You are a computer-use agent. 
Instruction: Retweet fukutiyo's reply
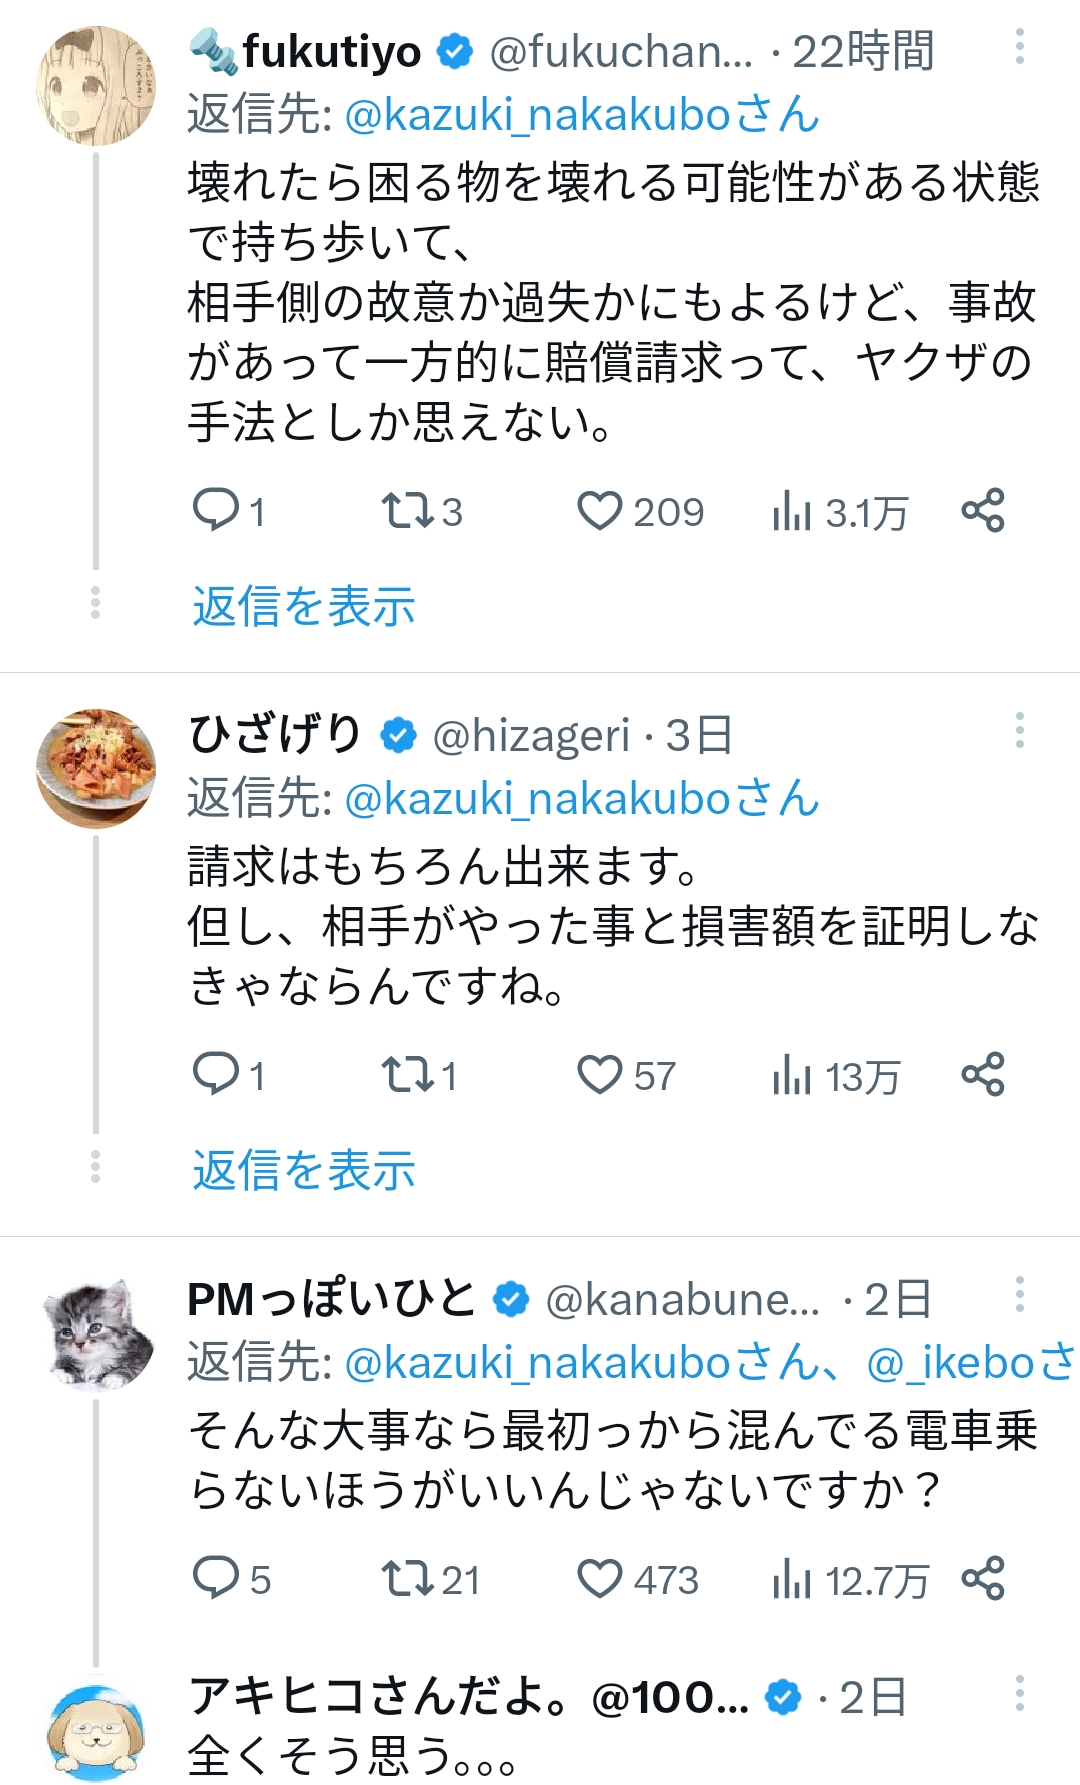tap(407, 512)
